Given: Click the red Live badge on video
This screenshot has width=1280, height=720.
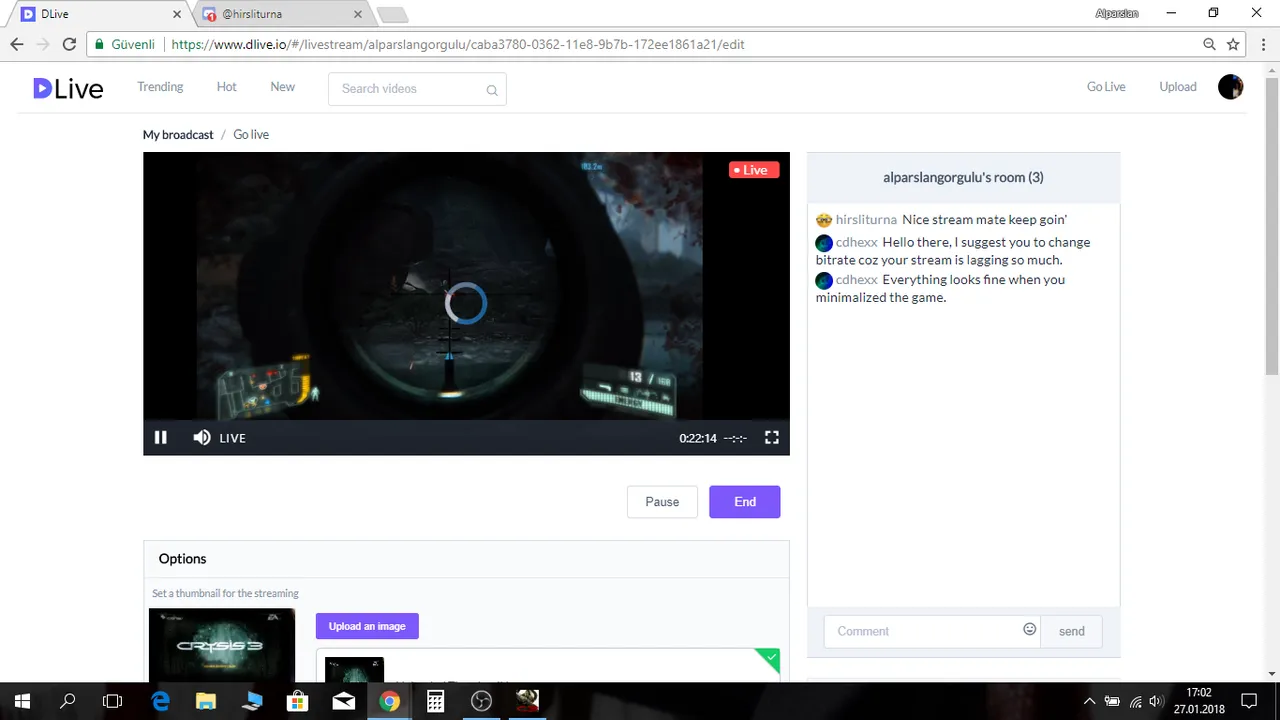Looking at the screenshot, I should pos(754,170).
